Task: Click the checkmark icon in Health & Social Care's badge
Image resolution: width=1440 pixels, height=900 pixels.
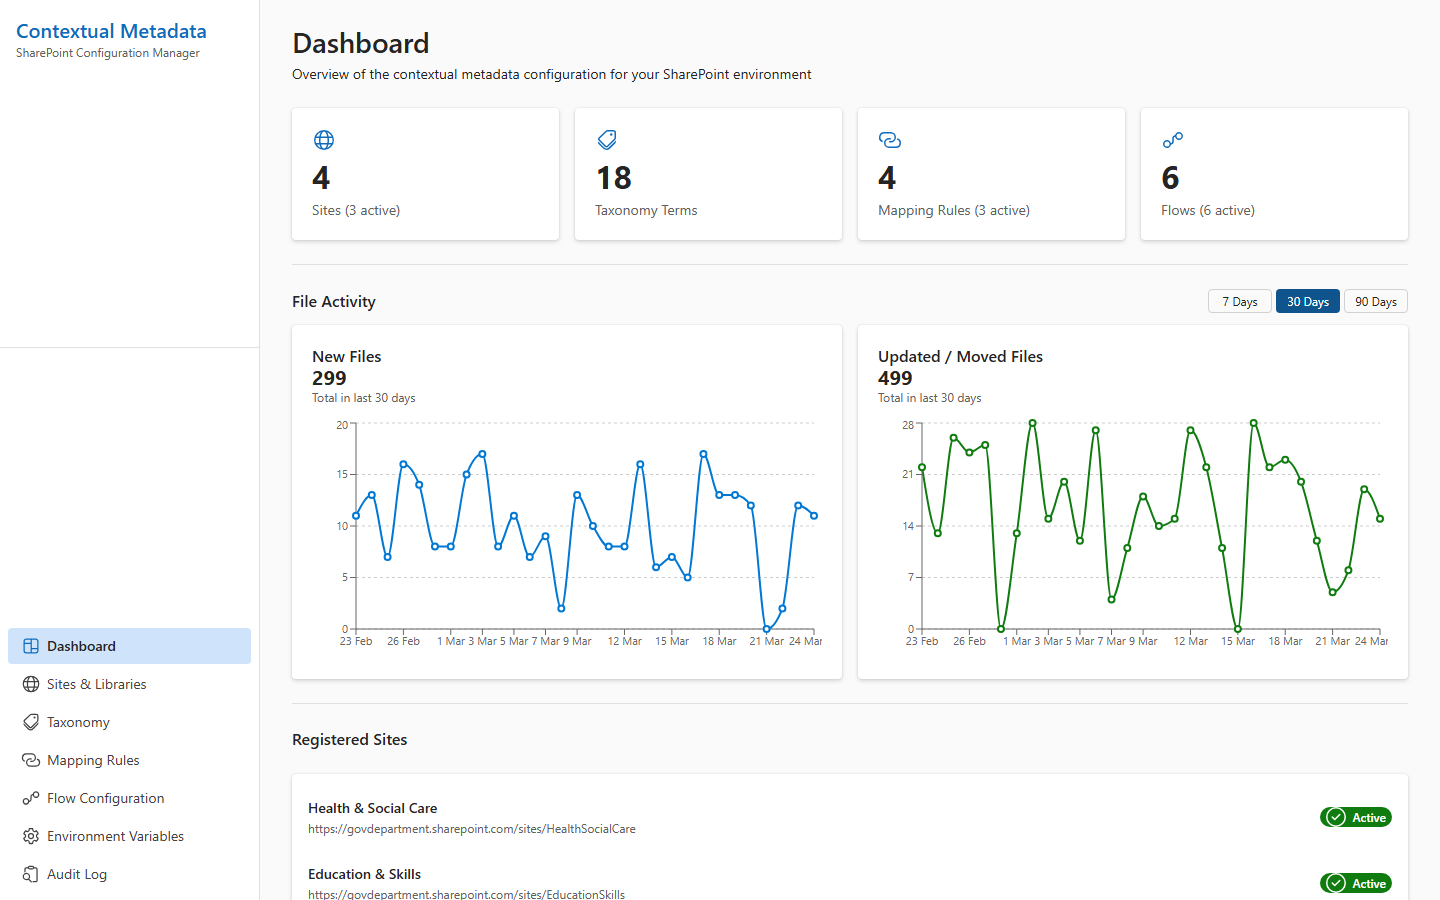Action: click(x=1335, y=817)
